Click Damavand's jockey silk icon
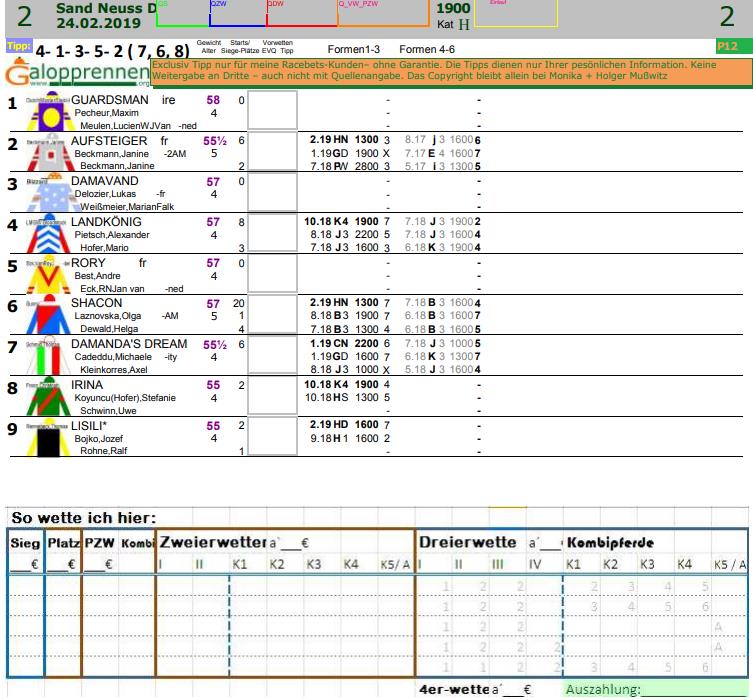The image size is (753, 700). click(x=47, y=195)
